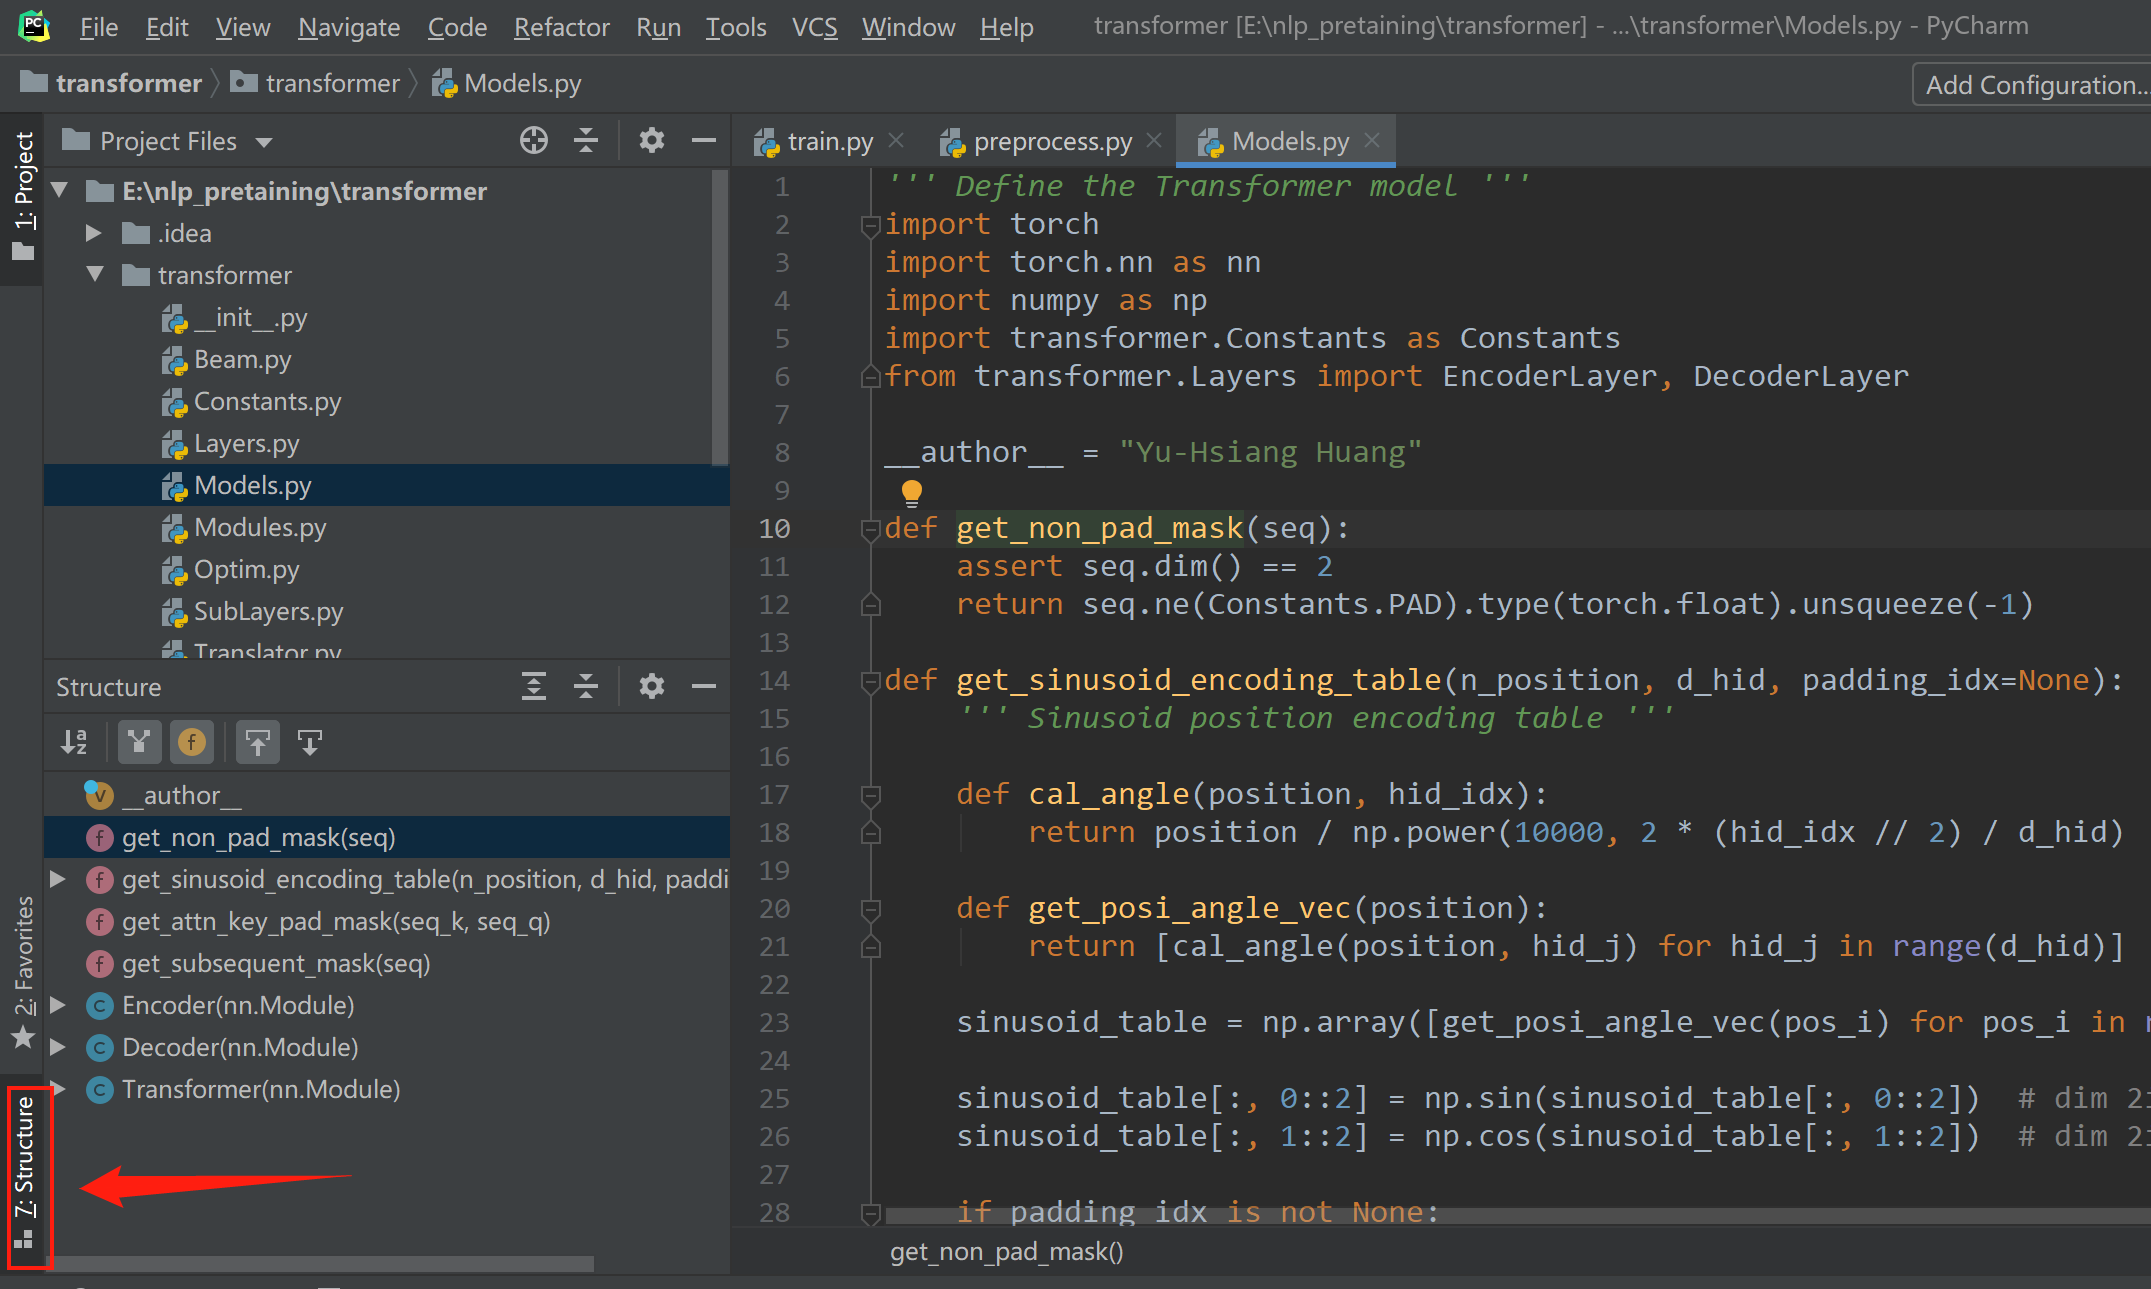
Task: Hide the Project Files panel with the minus icon
Action: [x=704, y=141]
